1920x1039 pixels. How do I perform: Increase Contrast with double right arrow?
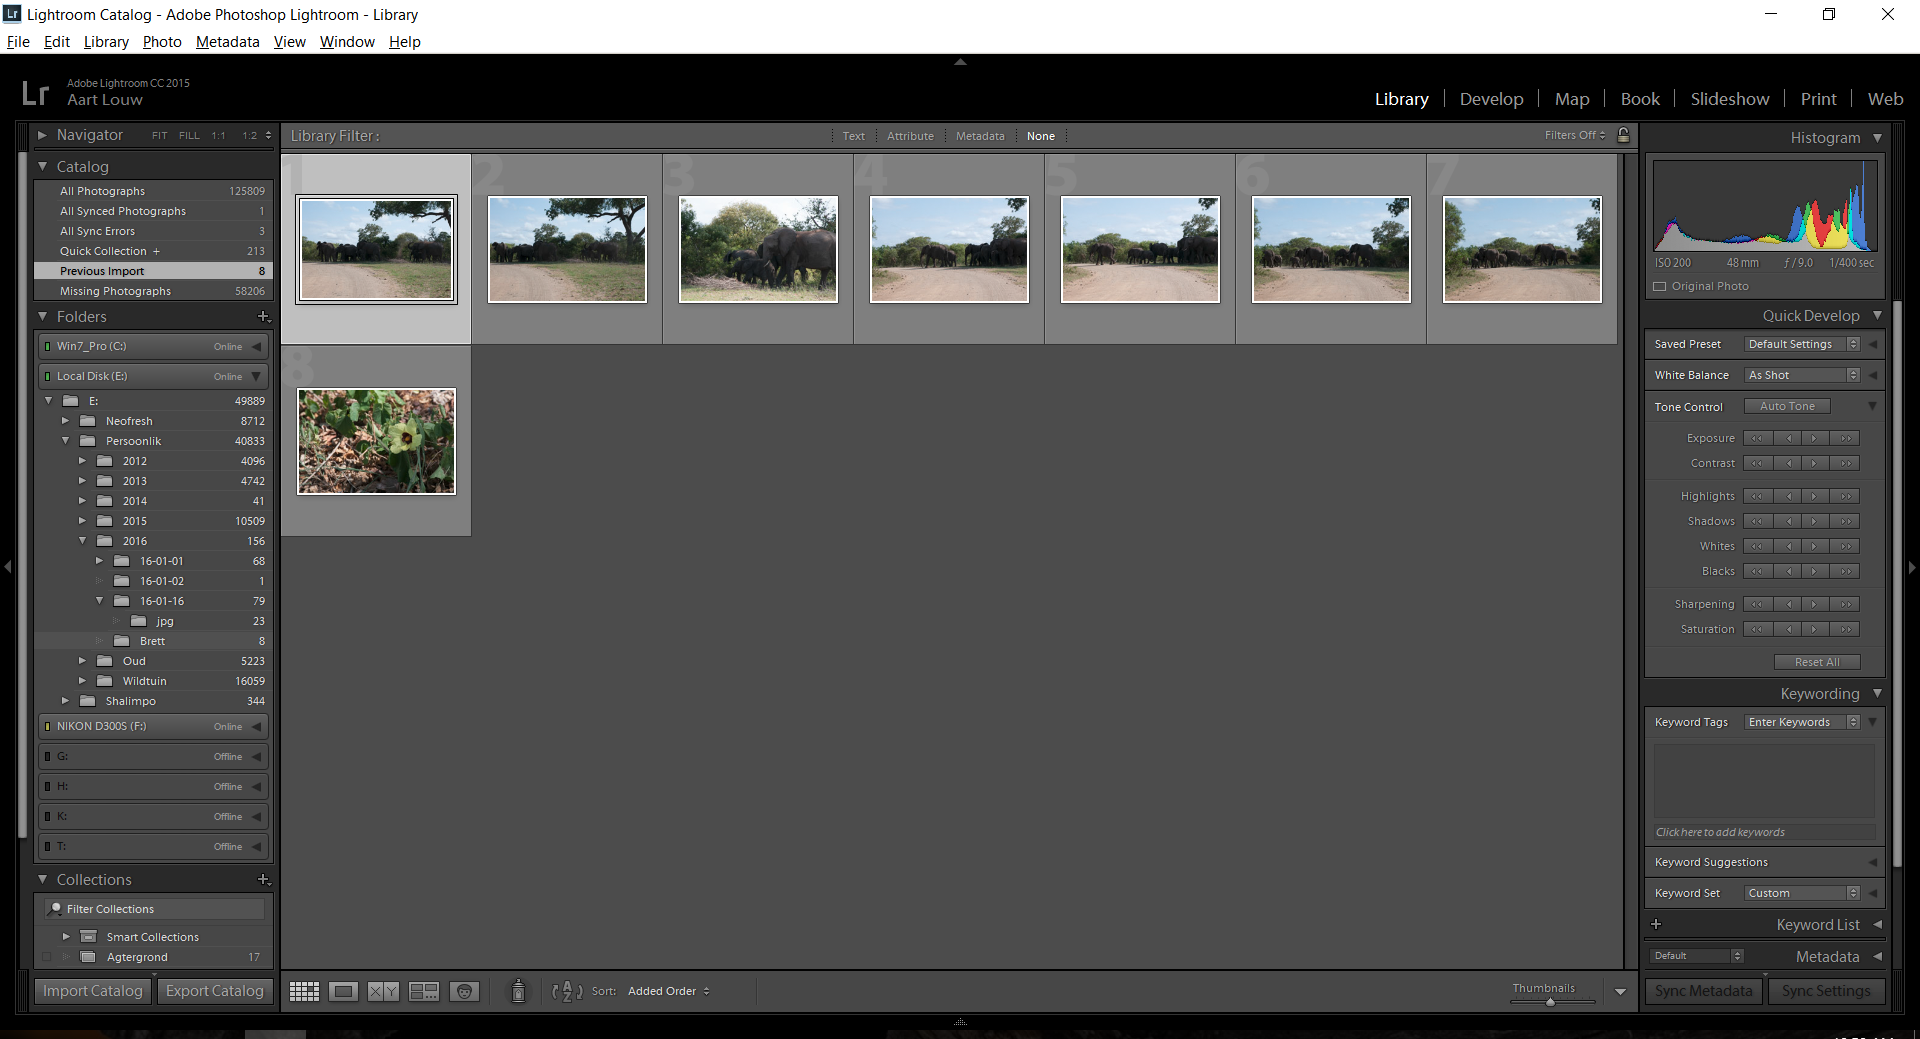coord(1846,463)
